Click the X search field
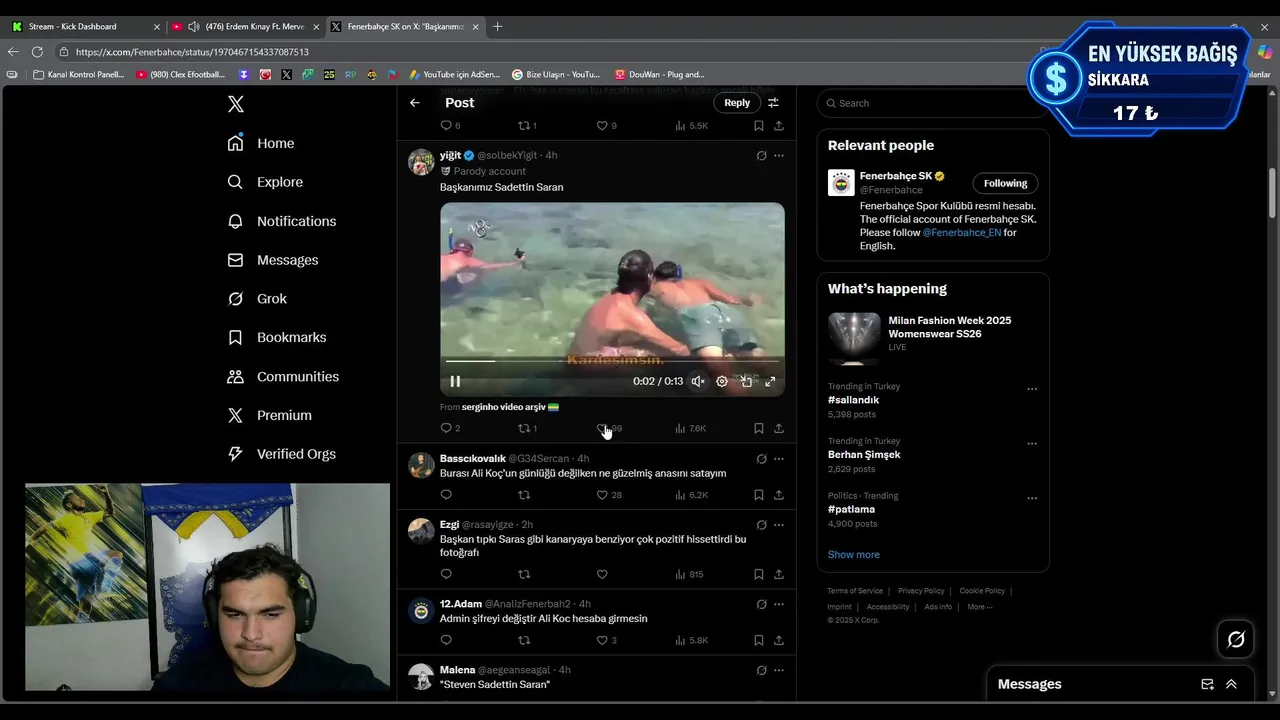The image size is (1280, 720). point(933,103)
